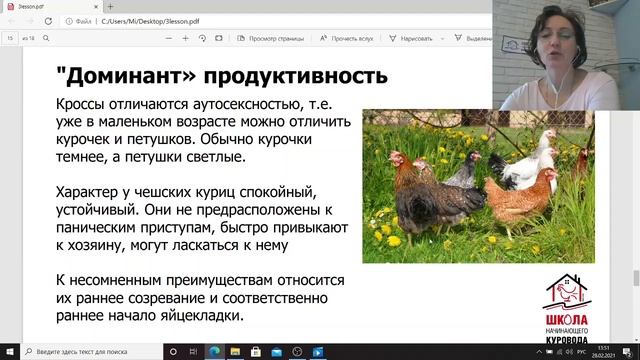Zoom in on the PDF
640x360 pixels.
coord(185,38)
